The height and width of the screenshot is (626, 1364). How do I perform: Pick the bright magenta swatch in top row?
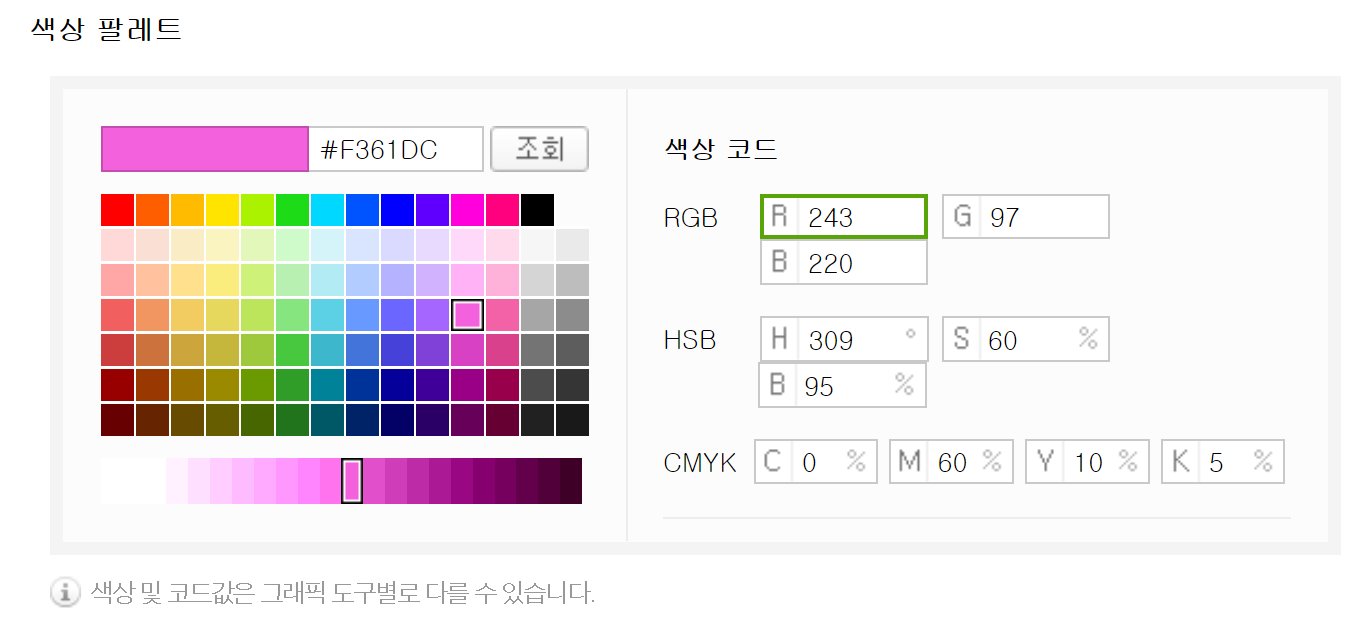[x=468, y=210]
